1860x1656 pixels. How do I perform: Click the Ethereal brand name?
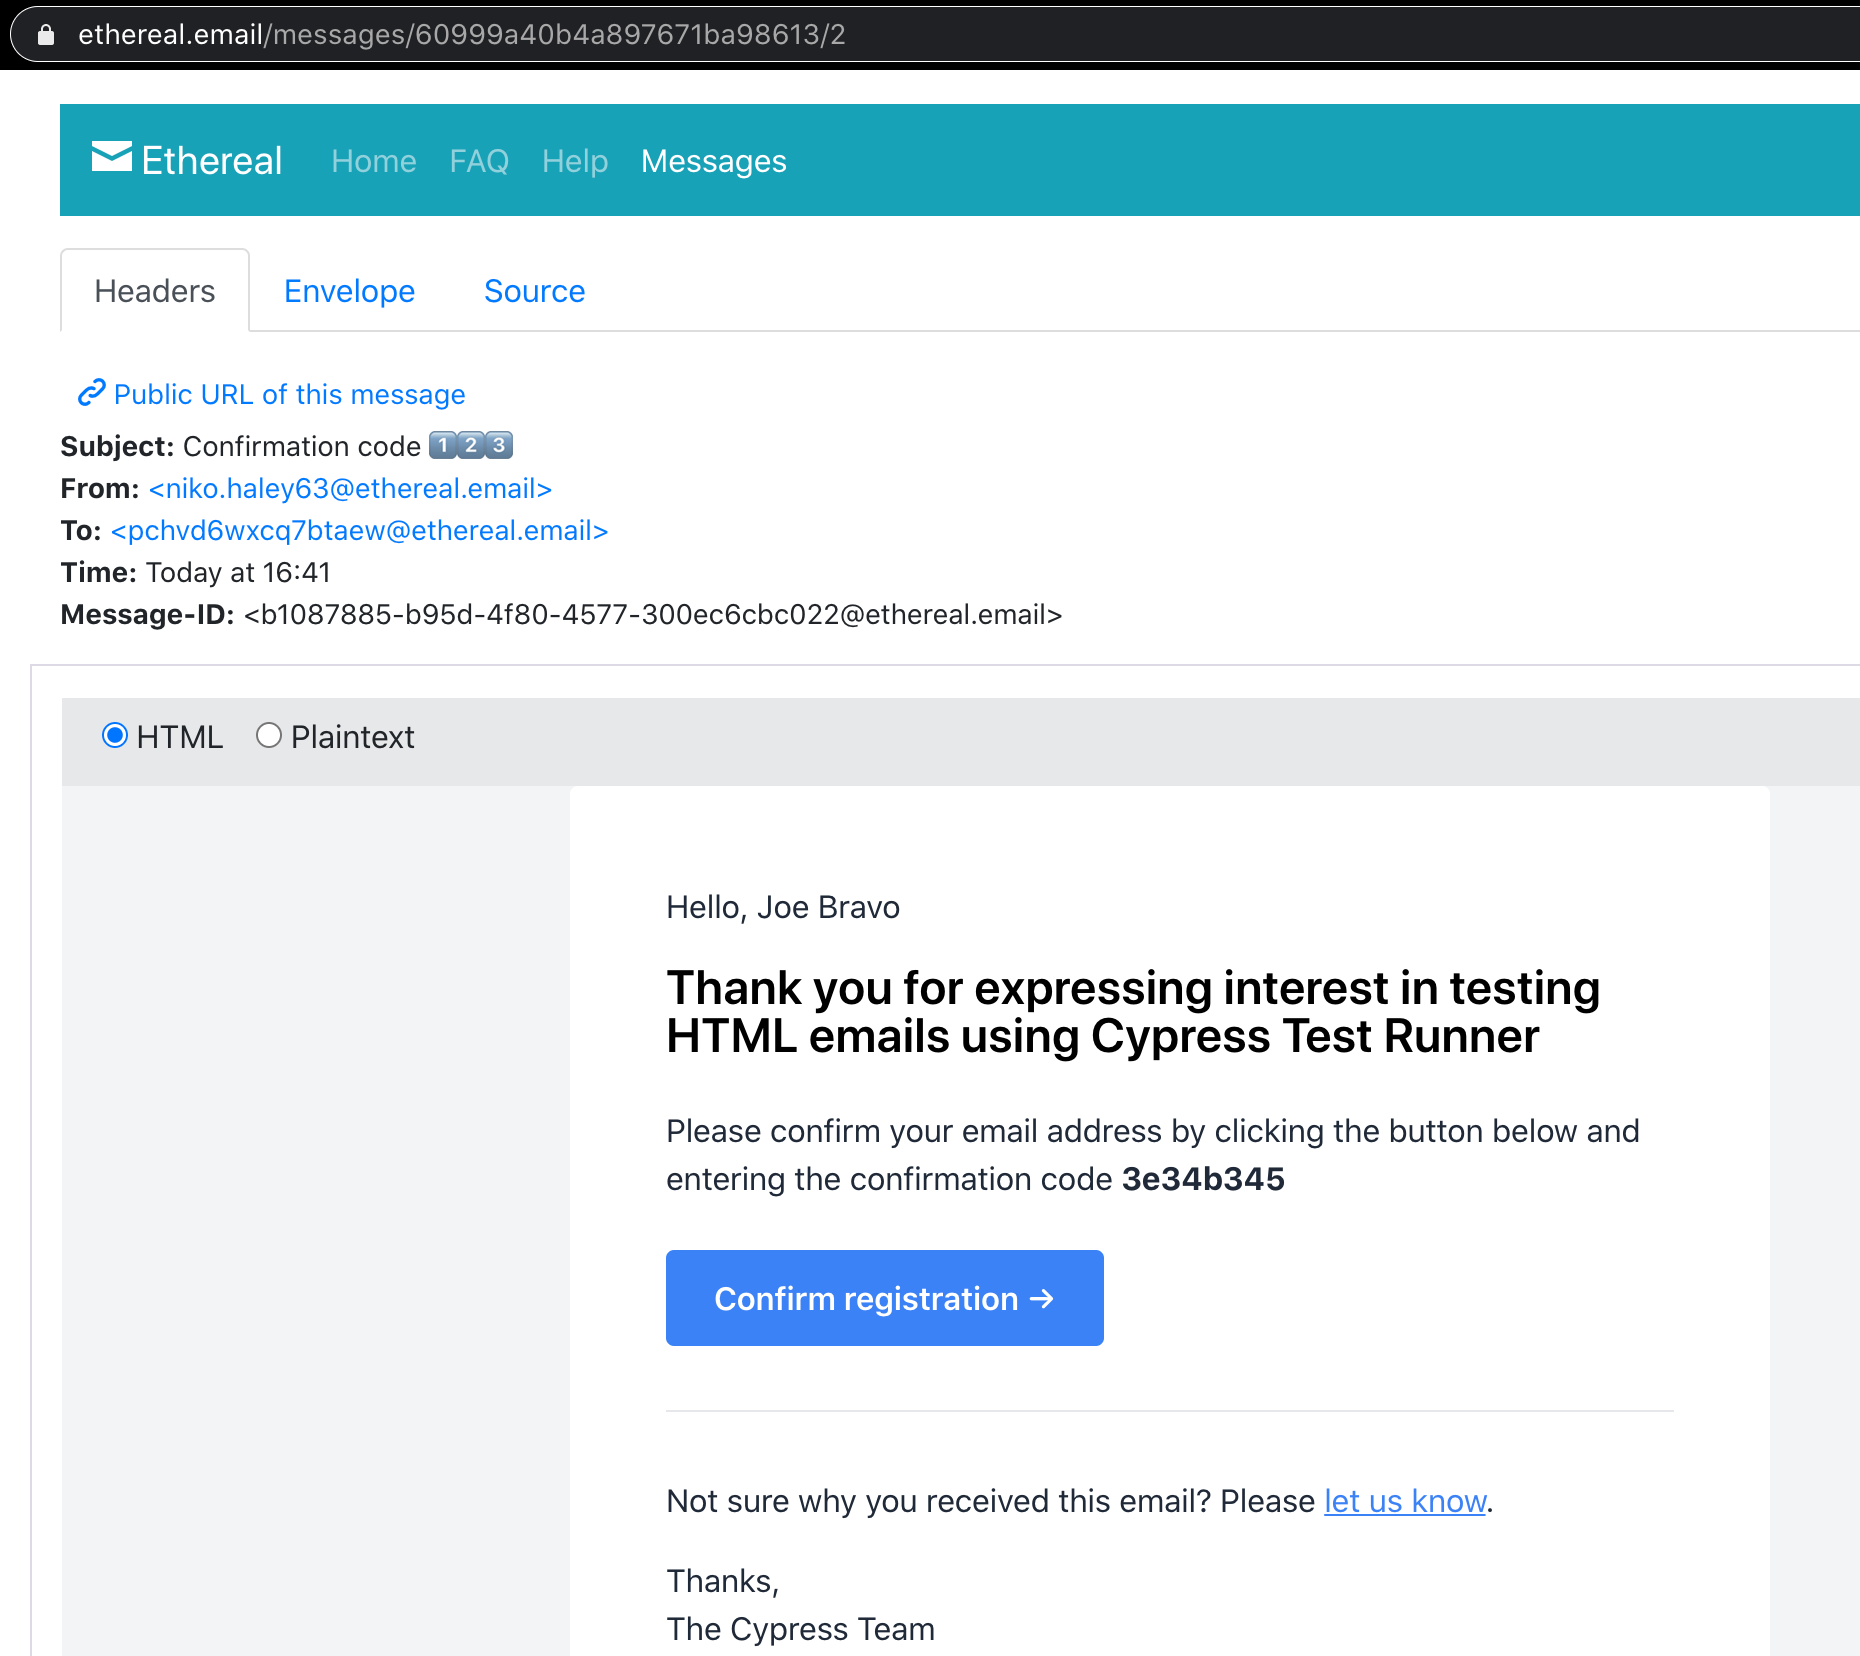[212, 160]
